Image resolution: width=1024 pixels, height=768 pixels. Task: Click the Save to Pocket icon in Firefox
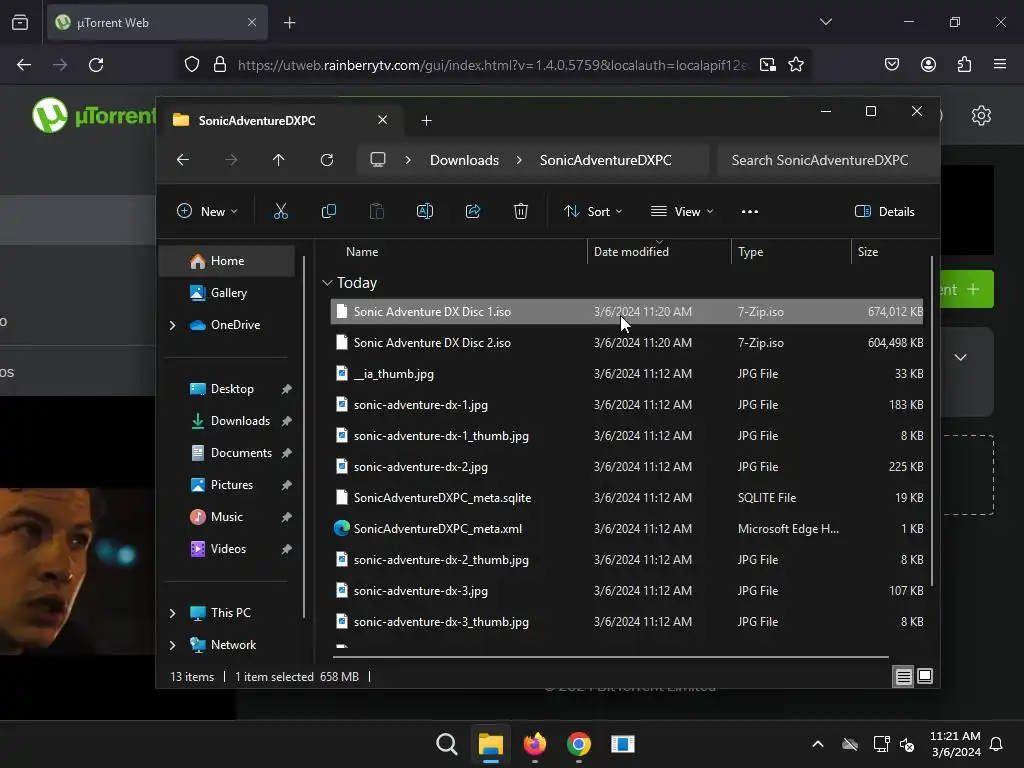[x=891, y=64]
